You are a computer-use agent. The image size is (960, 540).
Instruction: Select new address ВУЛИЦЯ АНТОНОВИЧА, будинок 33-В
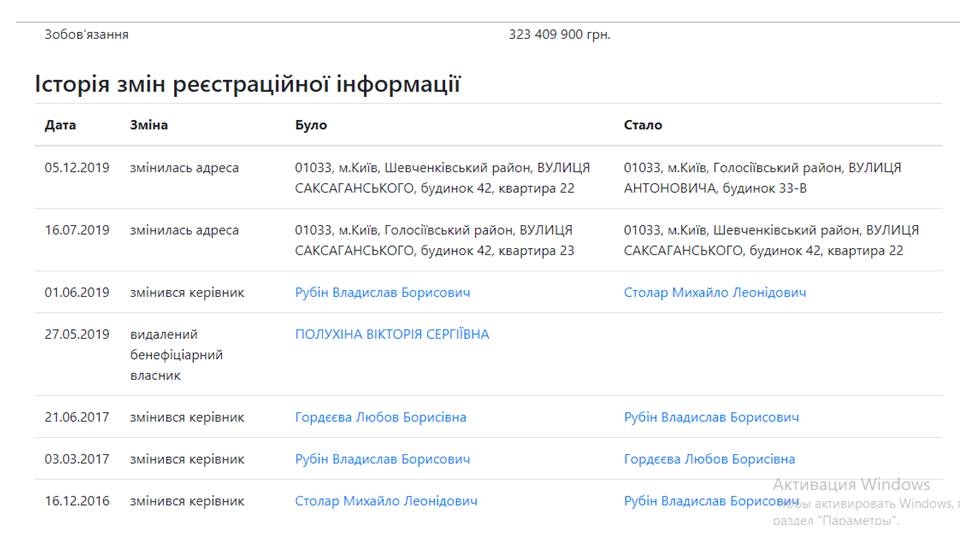click(x=762, y=178)
